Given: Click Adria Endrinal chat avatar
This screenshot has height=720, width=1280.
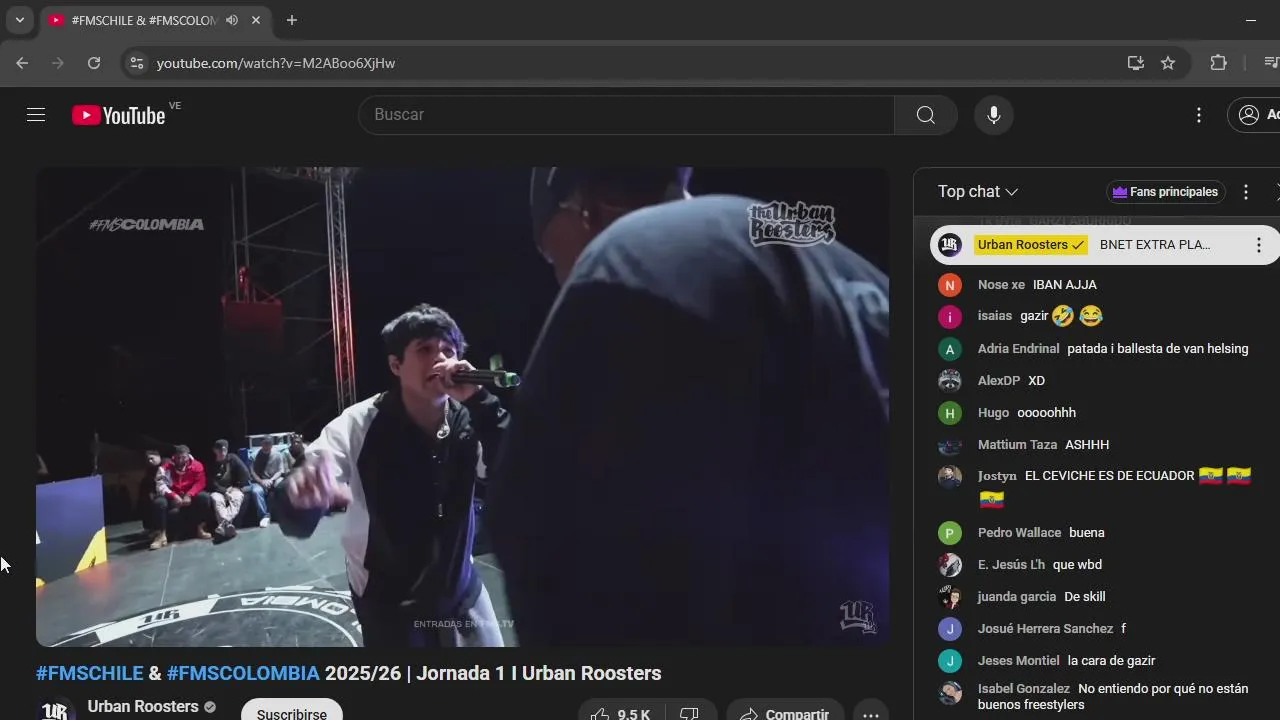Looking at the screenshot, I should (950, 349).
